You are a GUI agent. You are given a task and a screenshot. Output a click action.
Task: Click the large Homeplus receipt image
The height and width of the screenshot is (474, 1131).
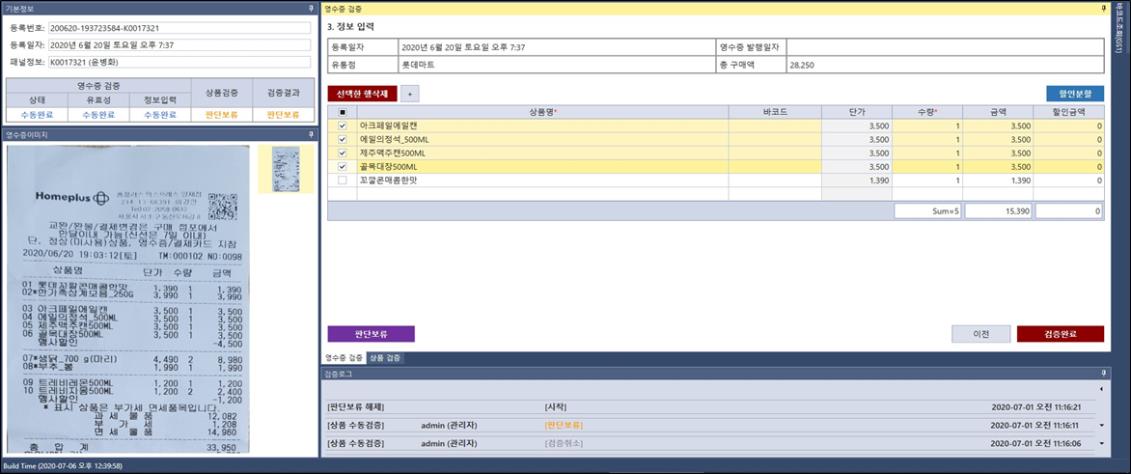pyautogui.click(x=128, y=299)
